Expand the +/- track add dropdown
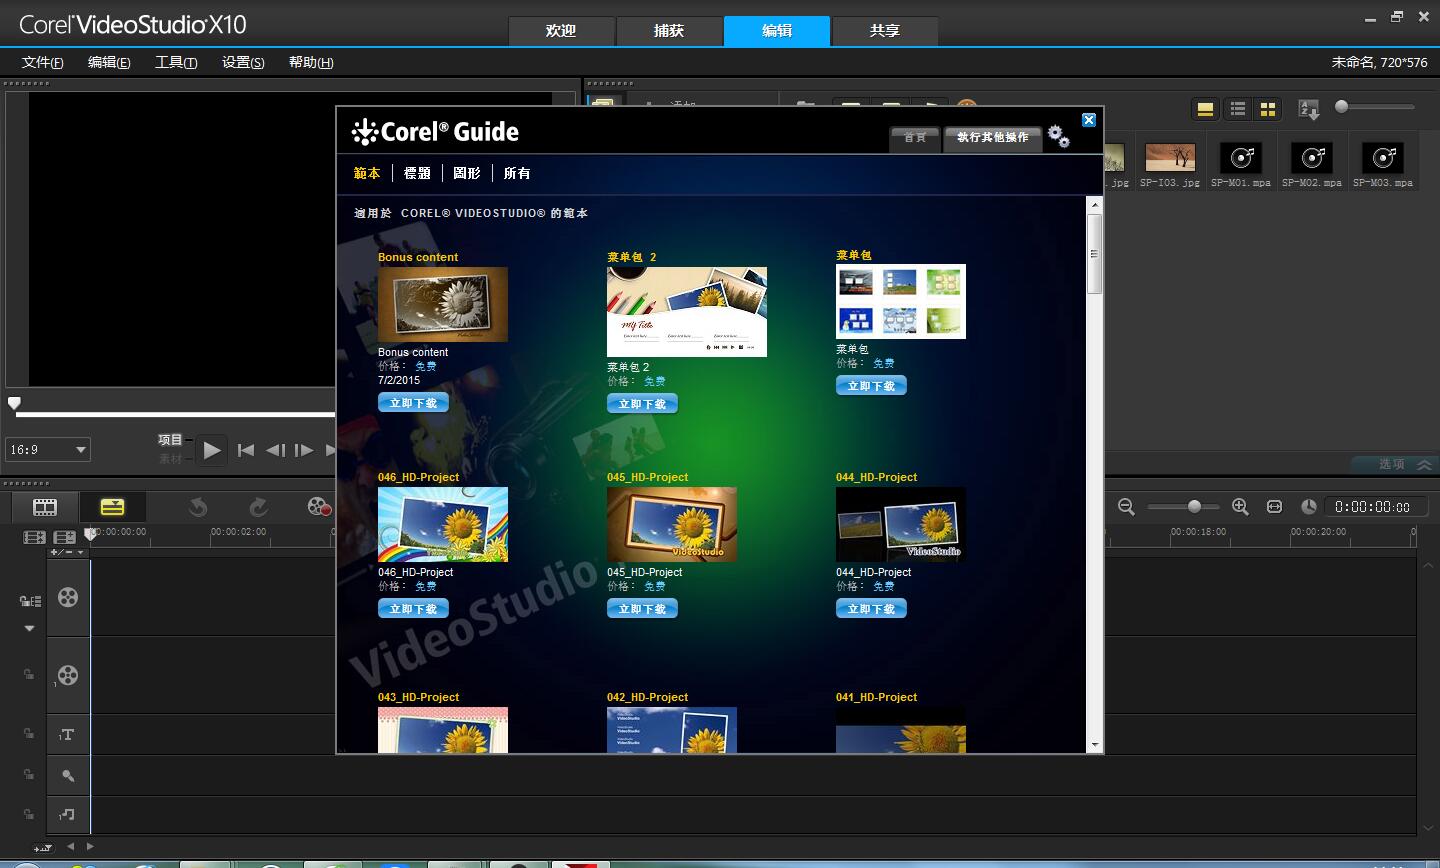The width and height of the screenshot is (1440, 868). [x=68, y=552]
